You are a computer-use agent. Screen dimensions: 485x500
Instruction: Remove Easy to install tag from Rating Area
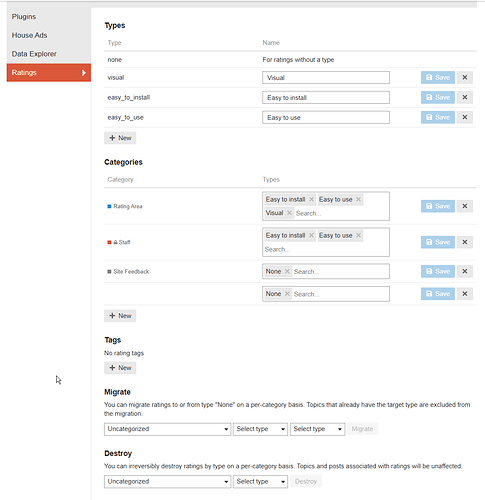click(311, 199)
